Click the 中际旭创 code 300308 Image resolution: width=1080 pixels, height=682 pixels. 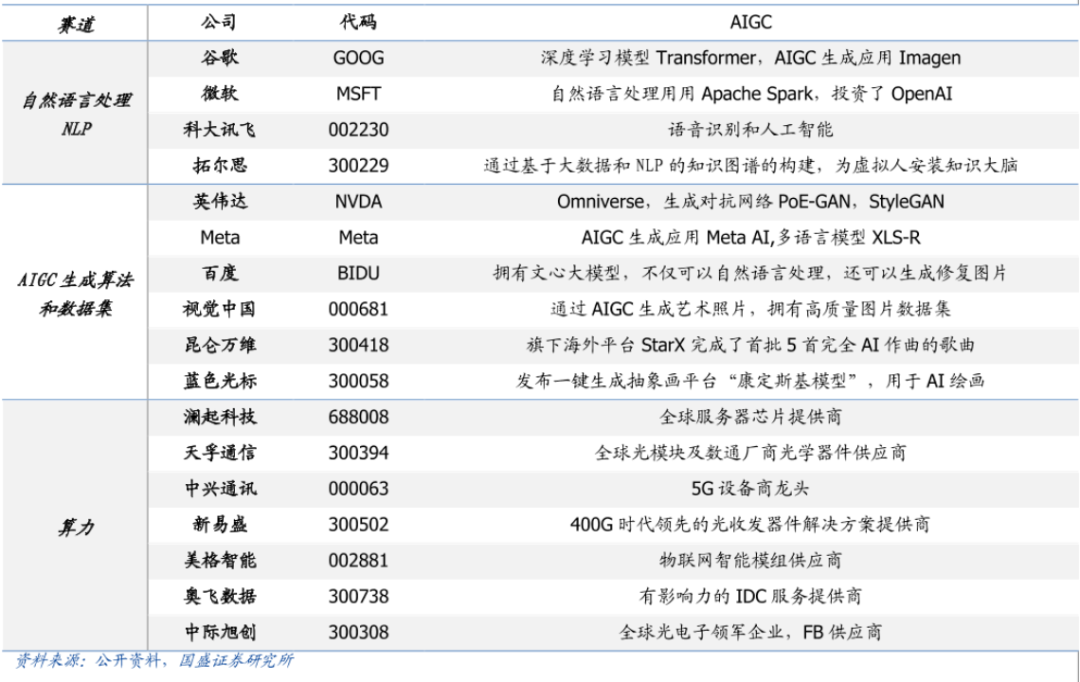[358, 632]
